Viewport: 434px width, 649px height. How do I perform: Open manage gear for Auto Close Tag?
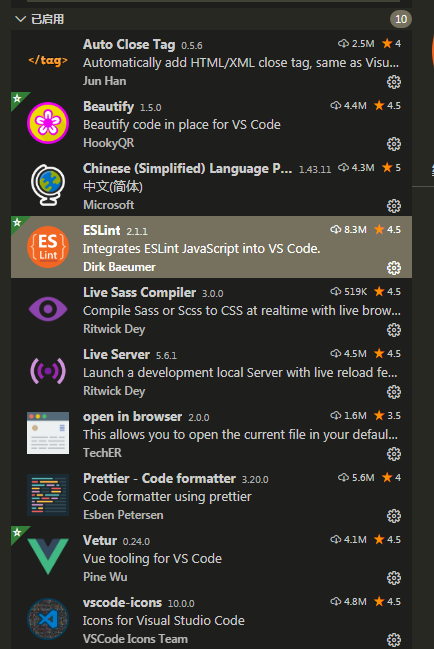(393, 82)
